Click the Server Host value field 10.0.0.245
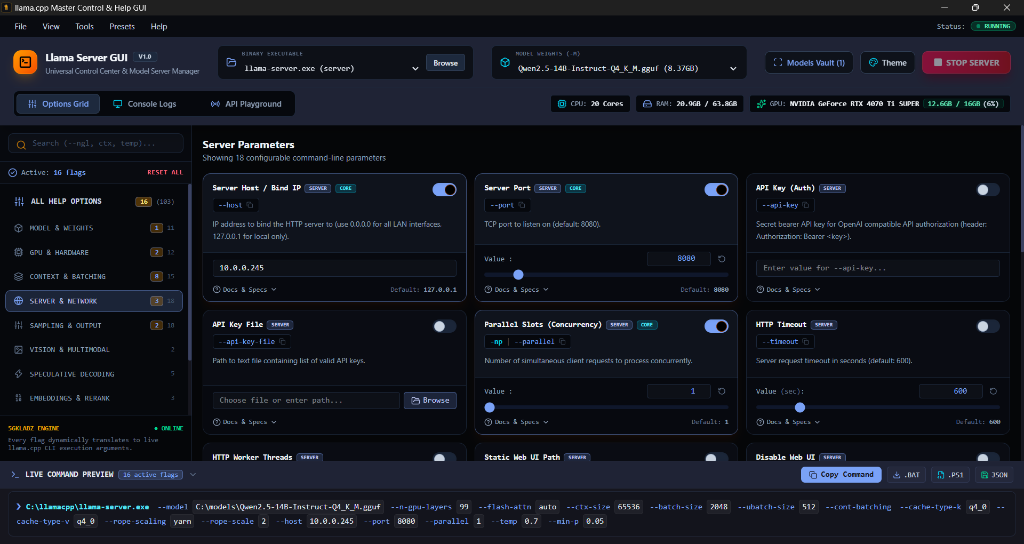The height and width of the screenshot is (544, 1024). pyautogui.click(x=334, y=268)
